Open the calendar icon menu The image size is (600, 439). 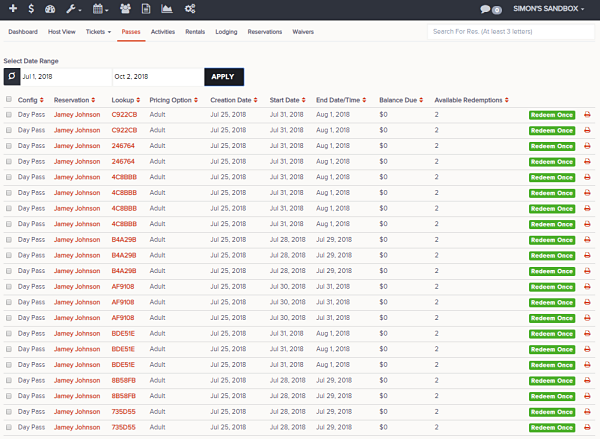(x=100, y=9)
